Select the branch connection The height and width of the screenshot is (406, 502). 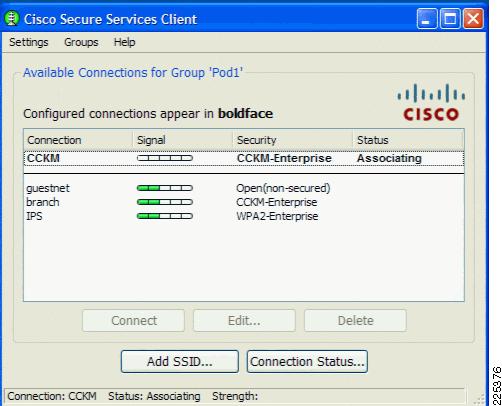pos(43,202)
